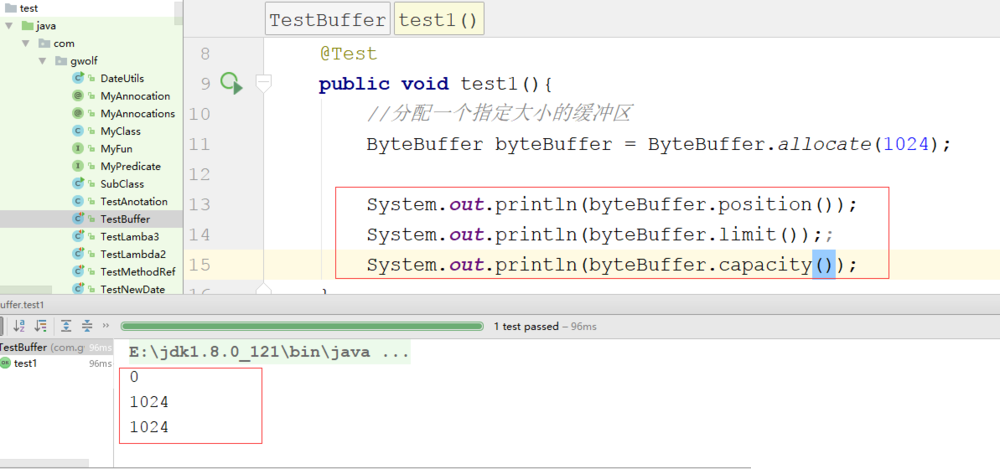Click the MyAnnocation annotation icon
Image resolution: width=1000 pixels, height=469 pixels.
[78, 96]
